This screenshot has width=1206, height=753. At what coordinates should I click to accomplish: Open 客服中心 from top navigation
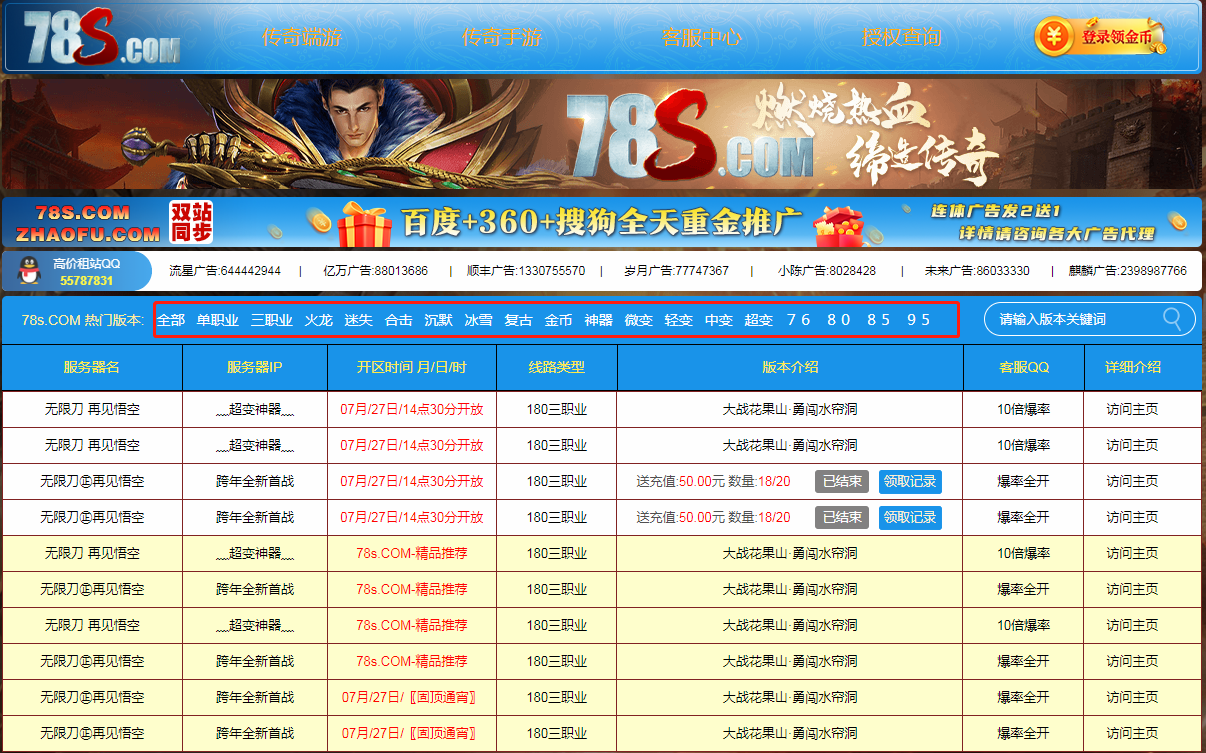(702, 38)
